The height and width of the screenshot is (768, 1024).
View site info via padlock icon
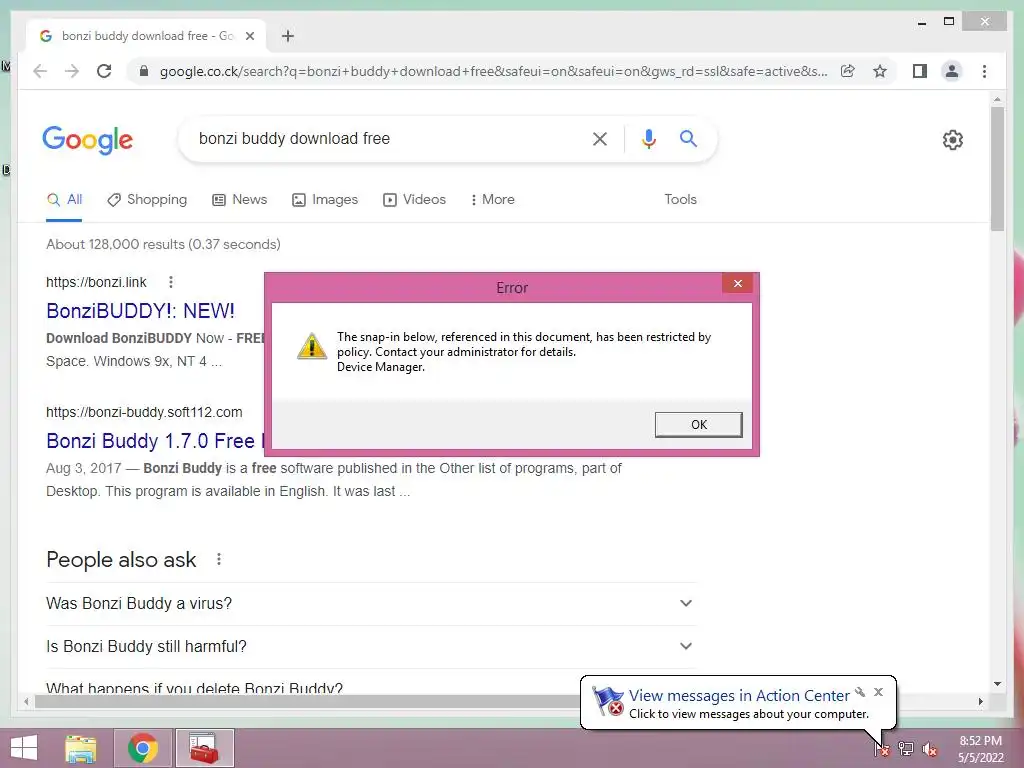144,71
